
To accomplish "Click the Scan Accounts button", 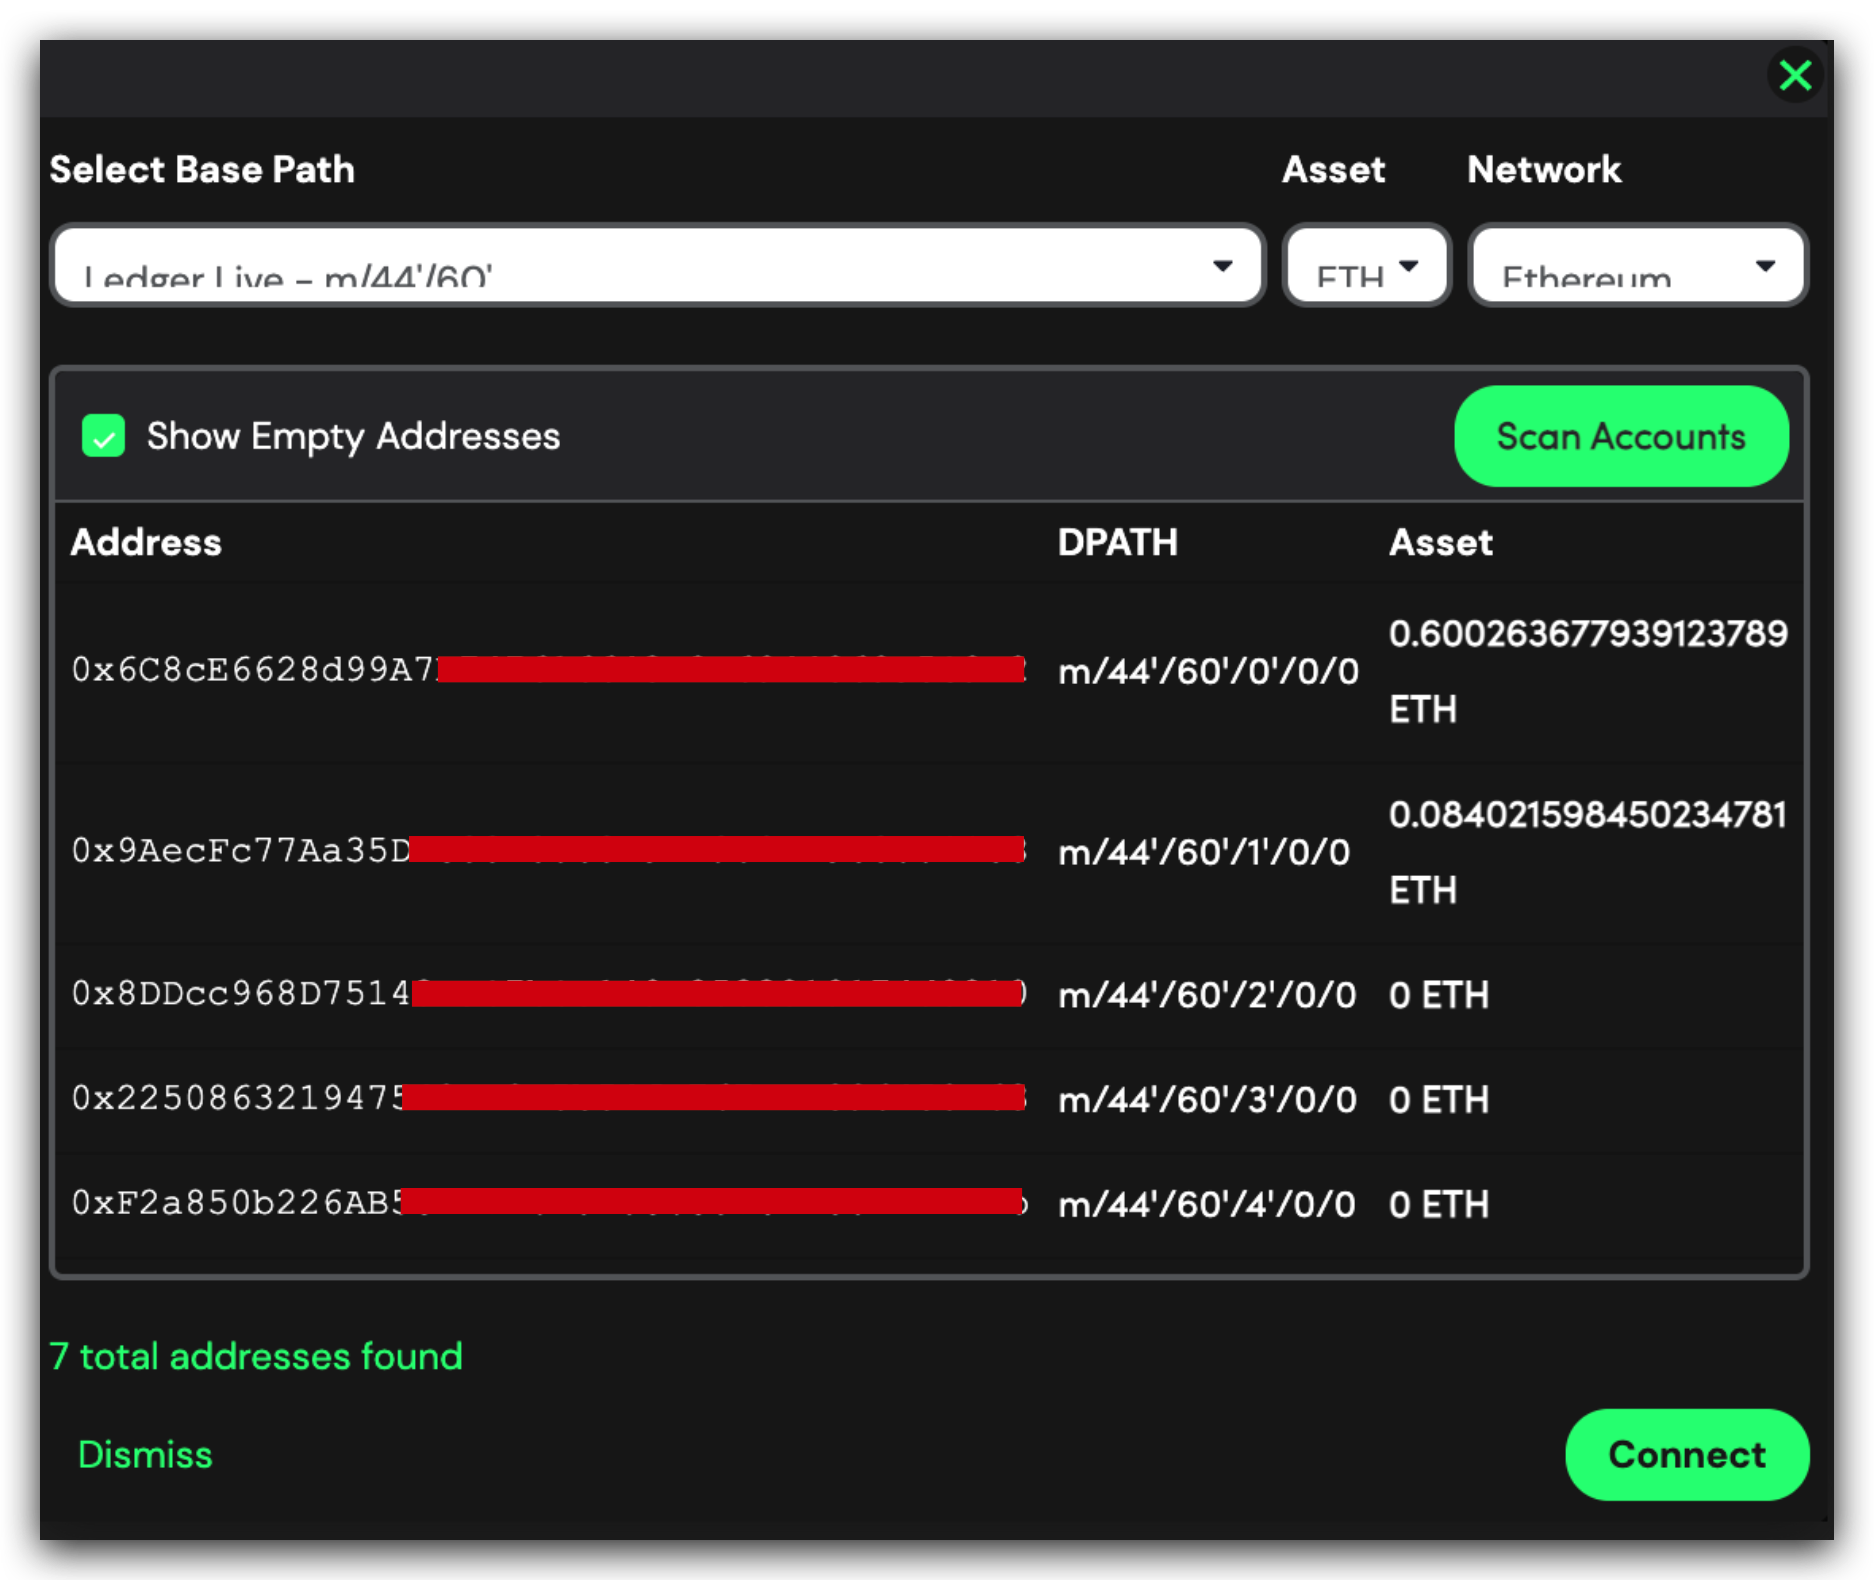I will 1620,436.
